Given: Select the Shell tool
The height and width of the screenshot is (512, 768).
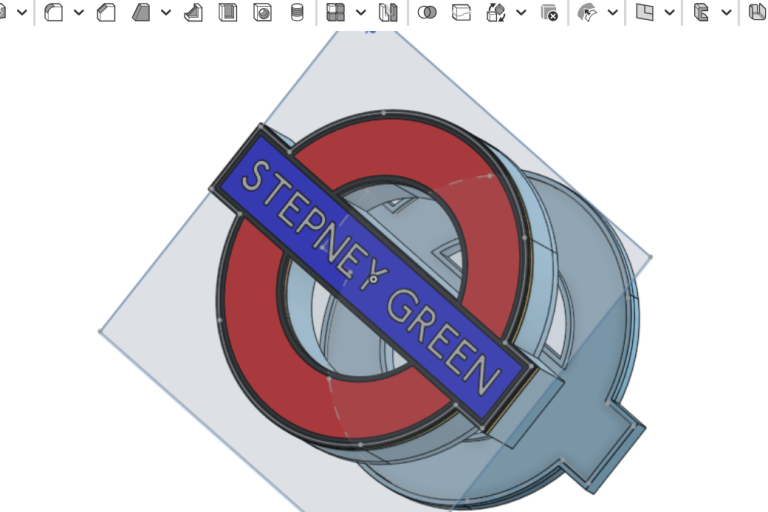Looking at the screenshot, I should click(x=228, y=12).
